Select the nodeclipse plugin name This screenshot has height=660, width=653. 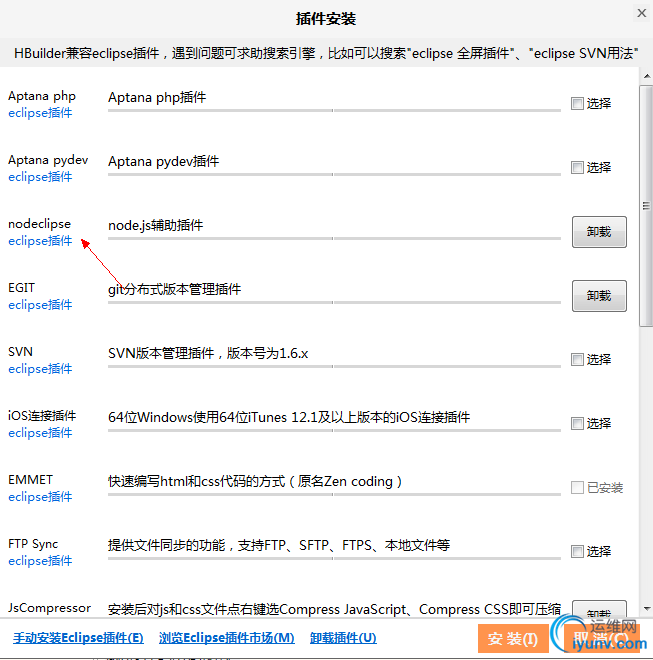point(40,224)
